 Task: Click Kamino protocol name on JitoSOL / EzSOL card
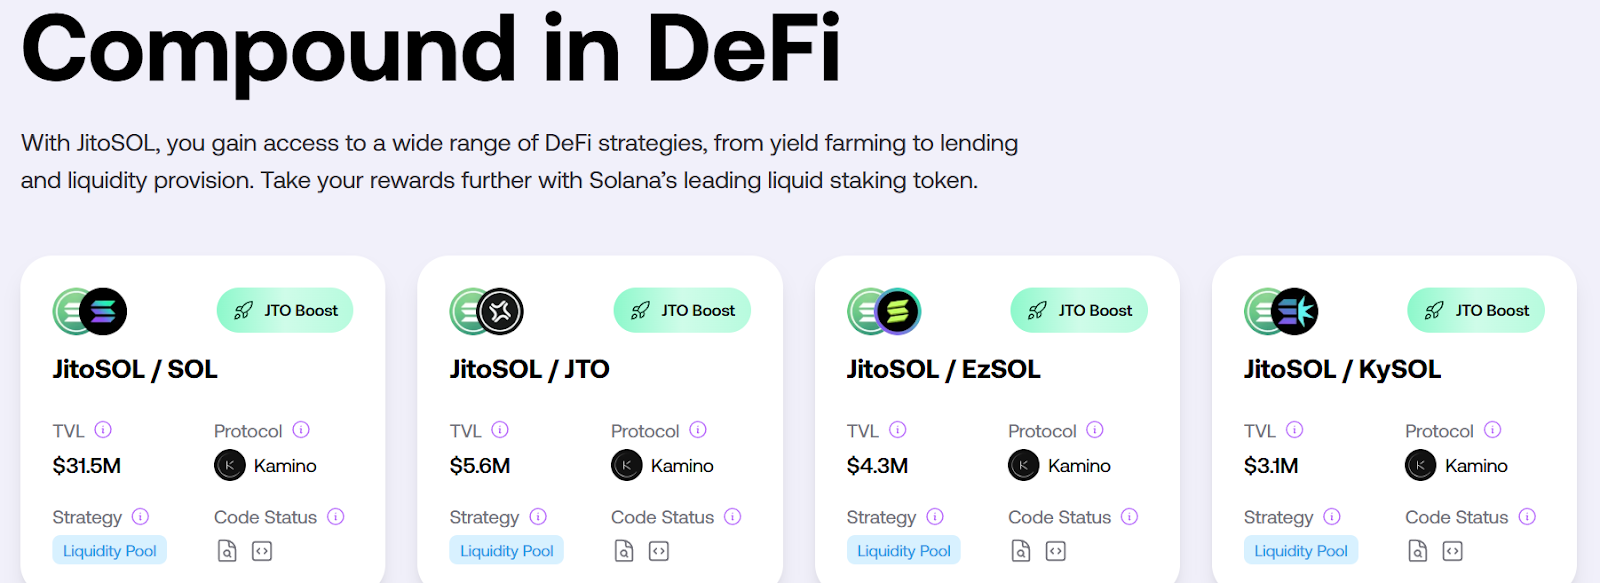(x=1079, y=466)
